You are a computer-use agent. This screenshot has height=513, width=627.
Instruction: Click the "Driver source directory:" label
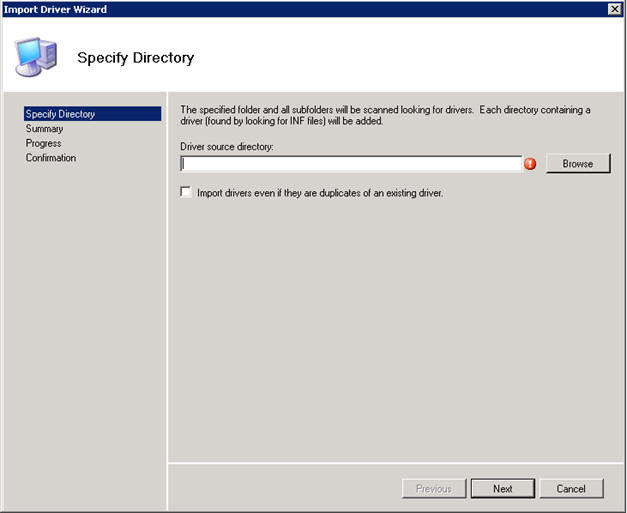tap(227, 147)
